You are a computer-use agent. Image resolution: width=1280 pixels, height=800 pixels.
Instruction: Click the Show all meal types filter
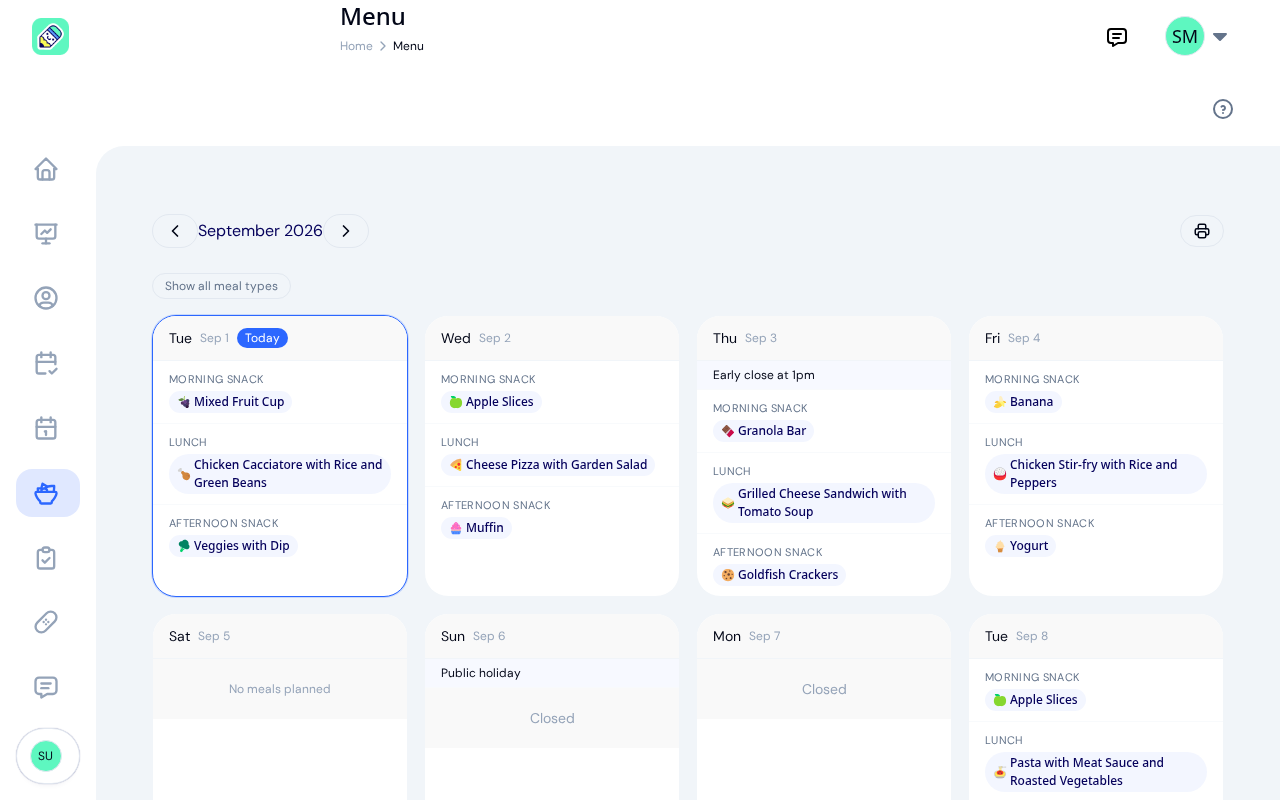click(x=221, y=286)
